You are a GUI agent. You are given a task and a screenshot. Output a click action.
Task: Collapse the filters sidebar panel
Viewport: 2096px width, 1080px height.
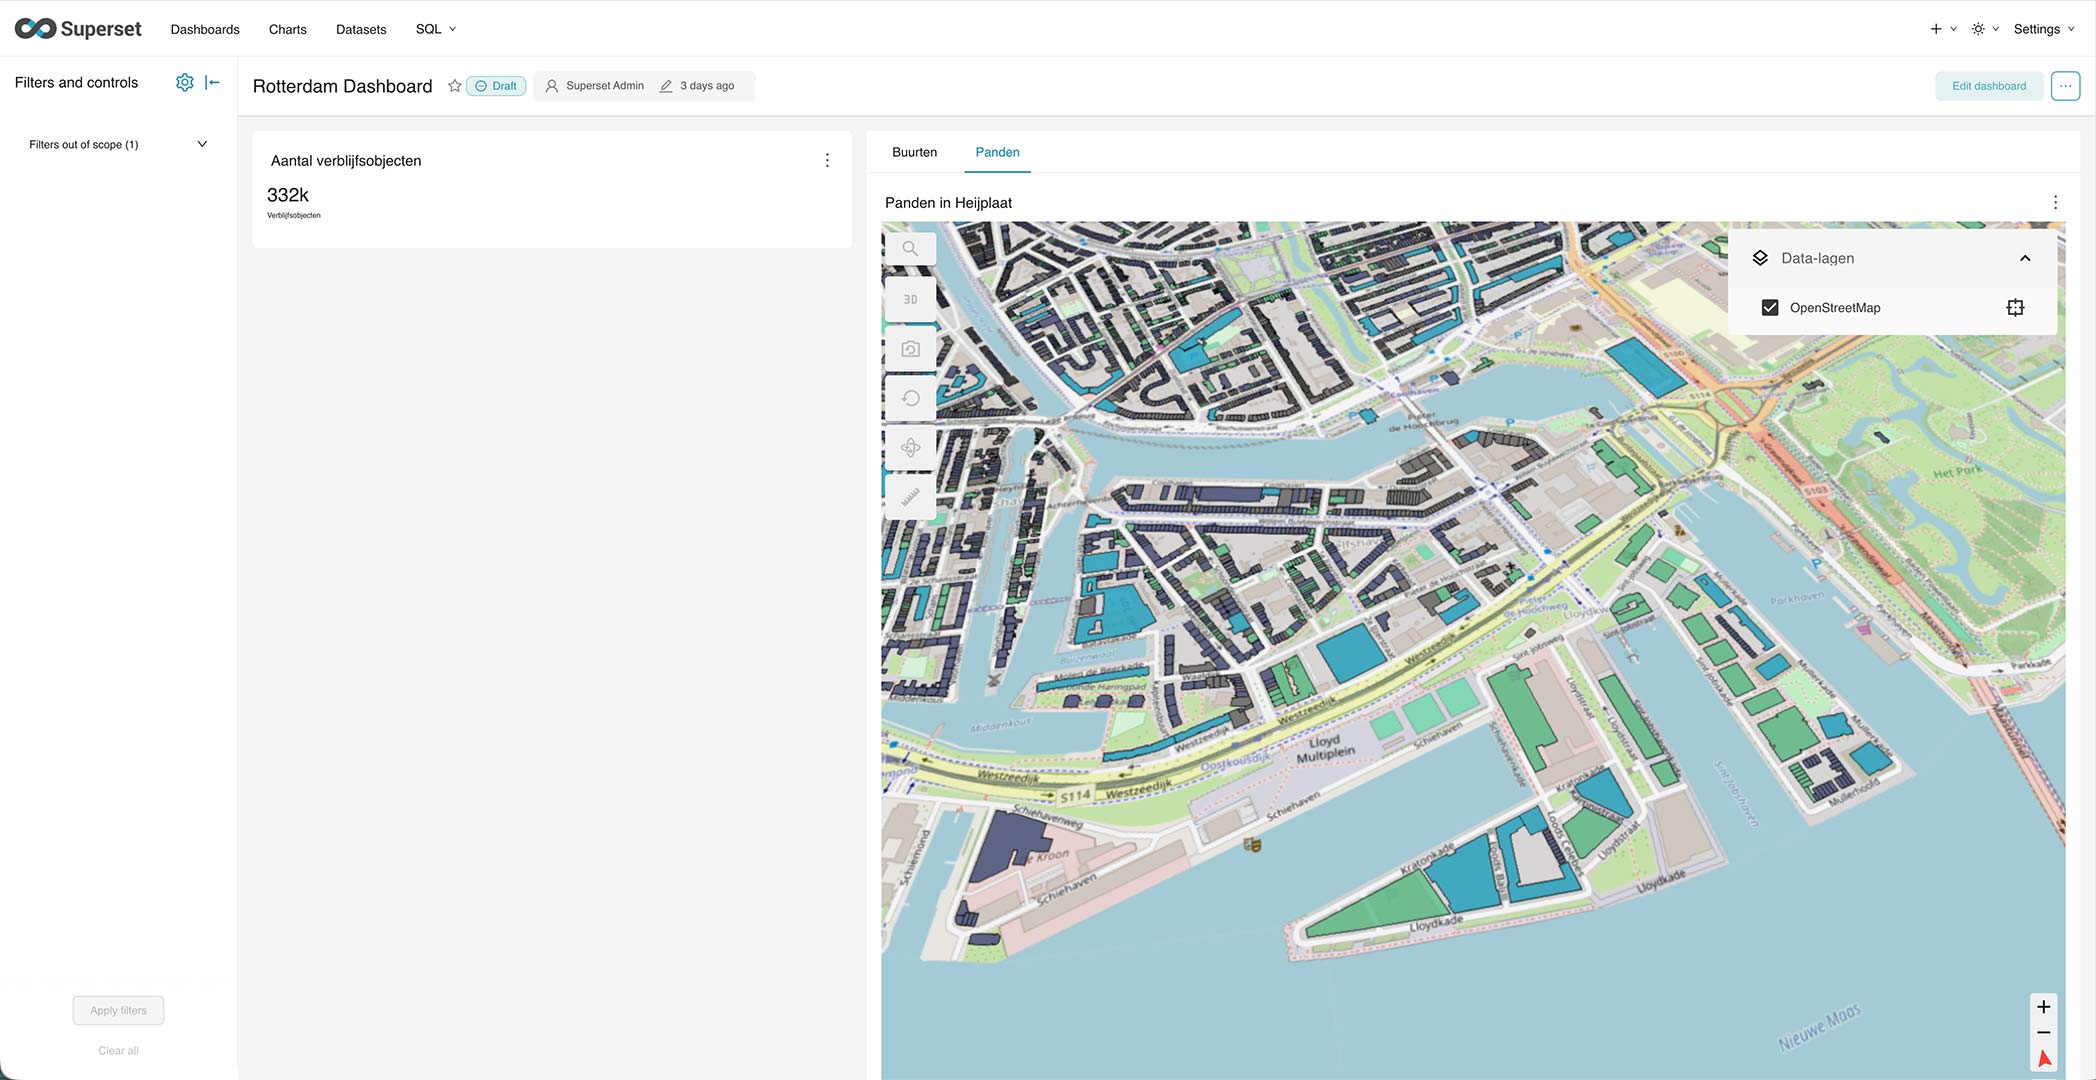(x=212, y=83)
